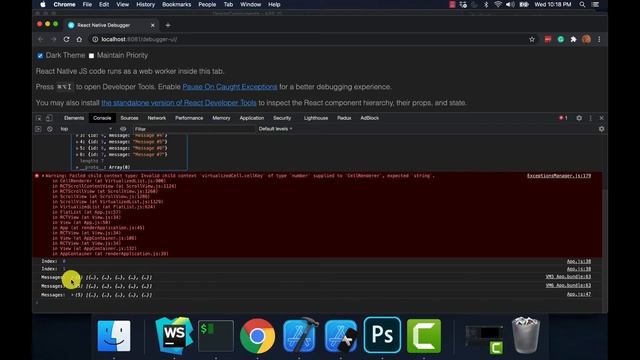Screen dimensions: 640x360
Task: Open Photoshop from the Dock
Action: tap(382, 335)
